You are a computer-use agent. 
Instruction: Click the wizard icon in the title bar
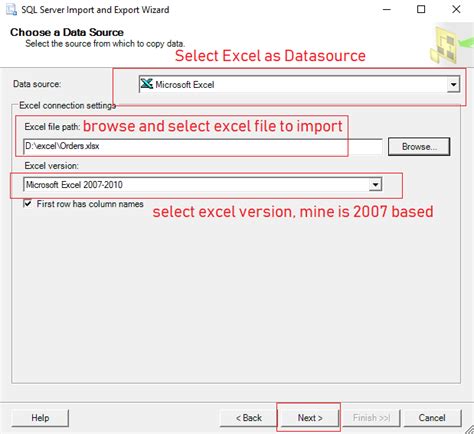11,10
